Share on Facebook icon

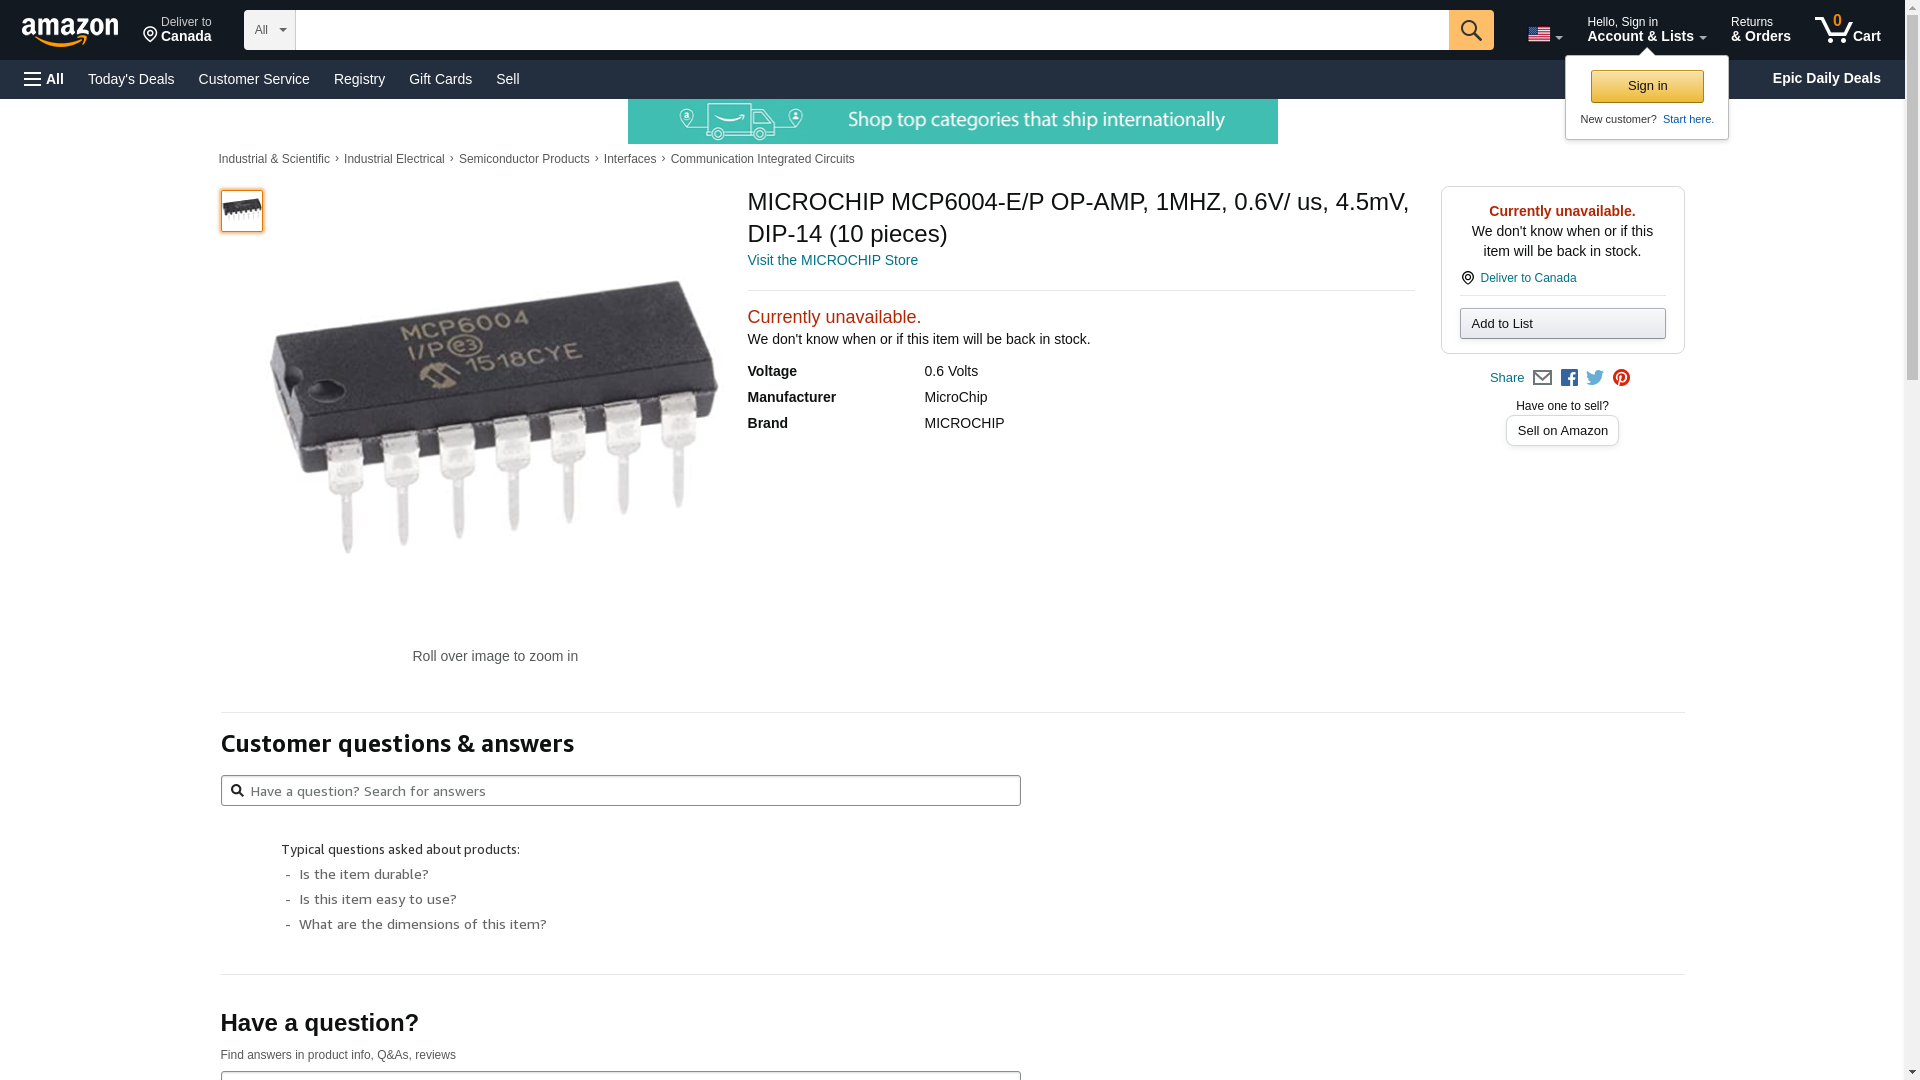[x=1569, y=378]
